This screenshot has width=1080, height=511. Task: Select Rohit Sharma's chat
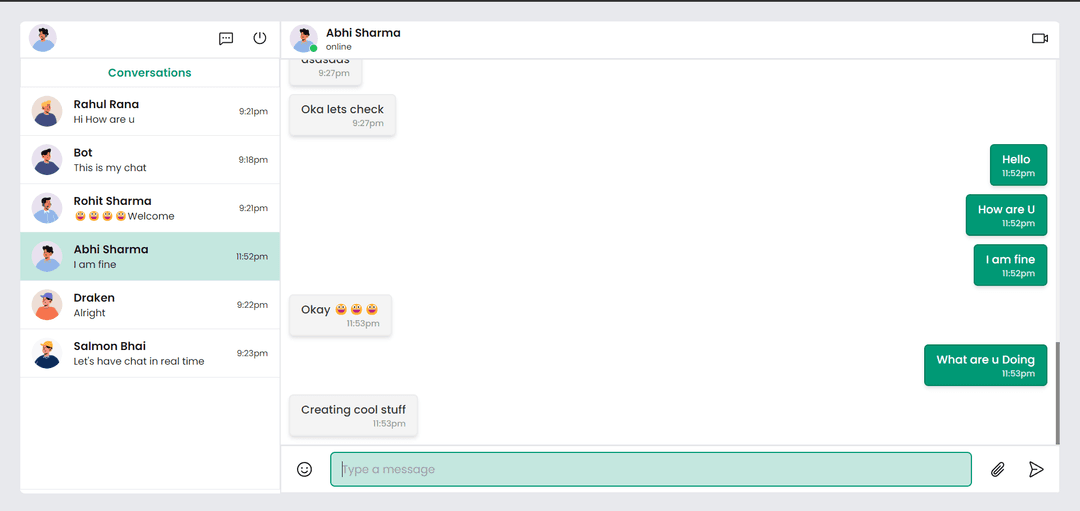pyautogui.click(x=150, y=208)
